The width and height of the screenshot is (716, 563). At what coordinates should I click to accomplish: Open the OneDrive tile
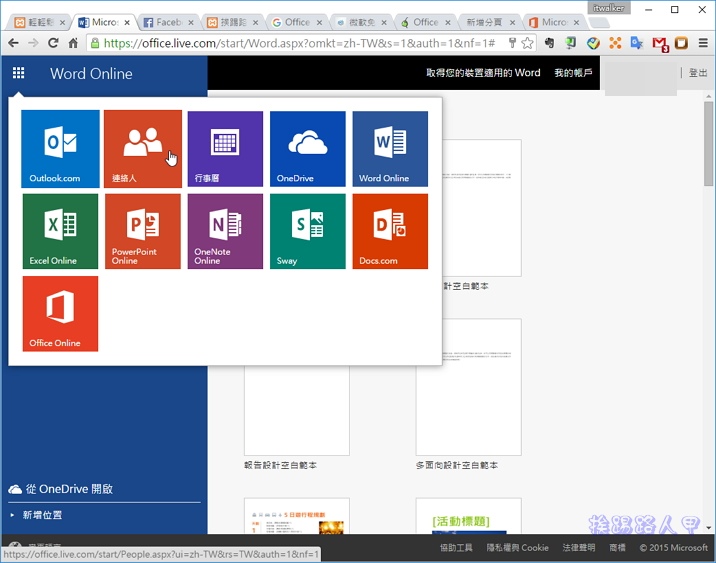[308, 149]
